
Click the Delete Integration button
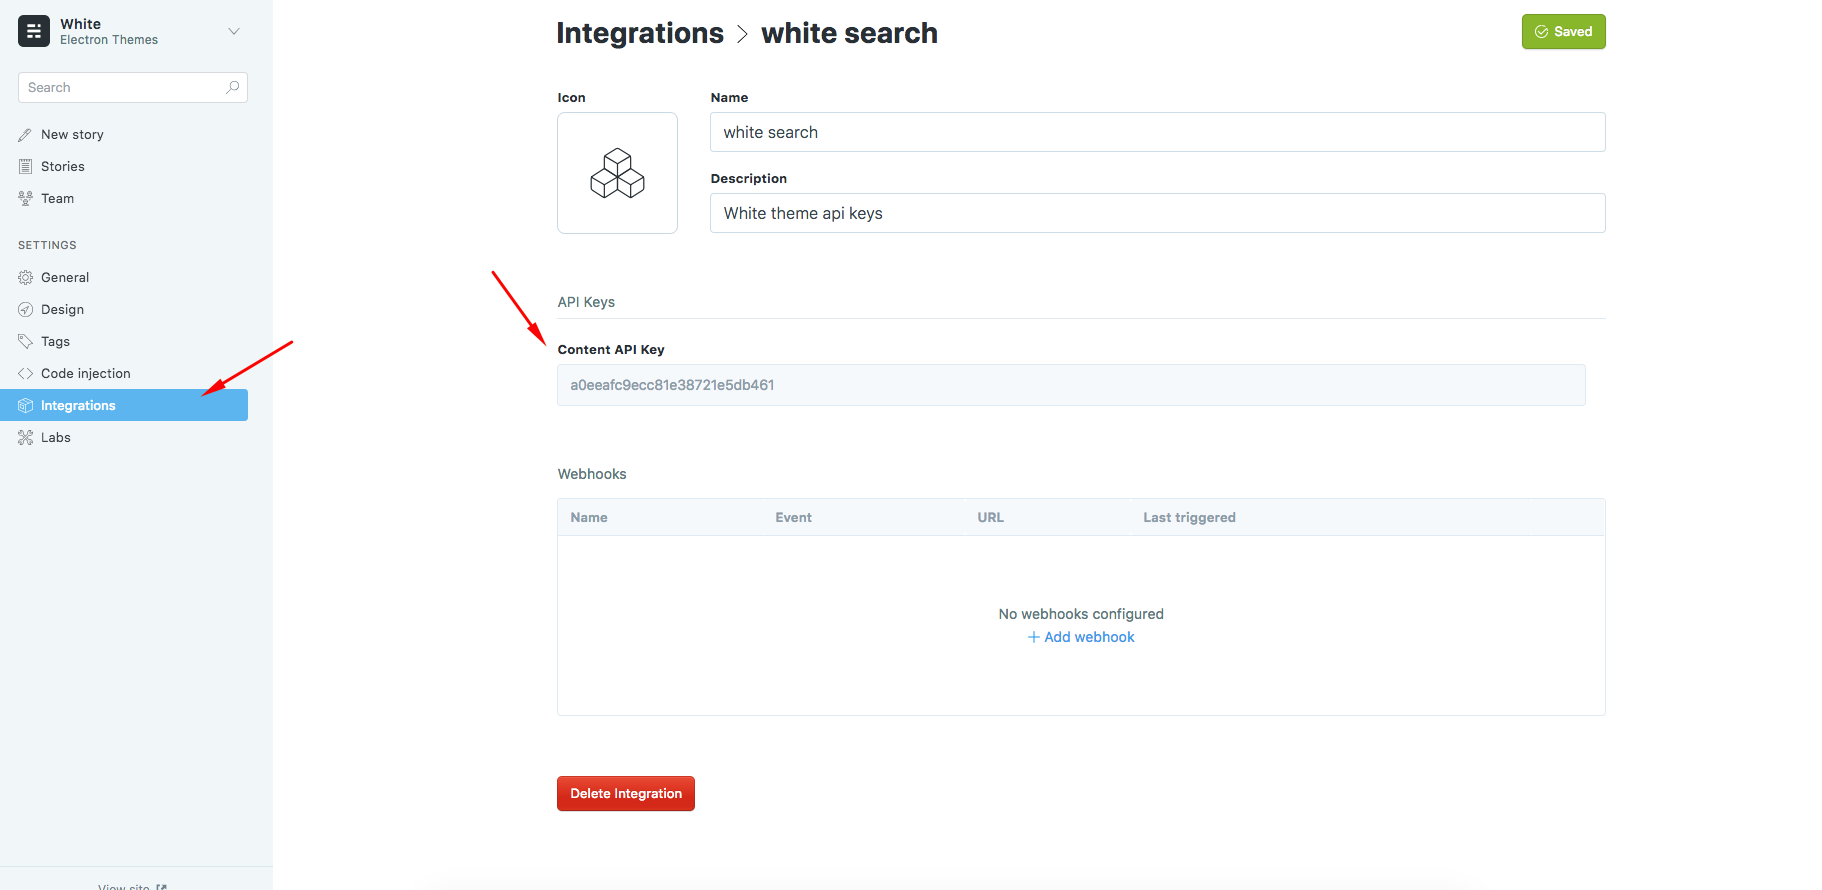click(626, 793)
